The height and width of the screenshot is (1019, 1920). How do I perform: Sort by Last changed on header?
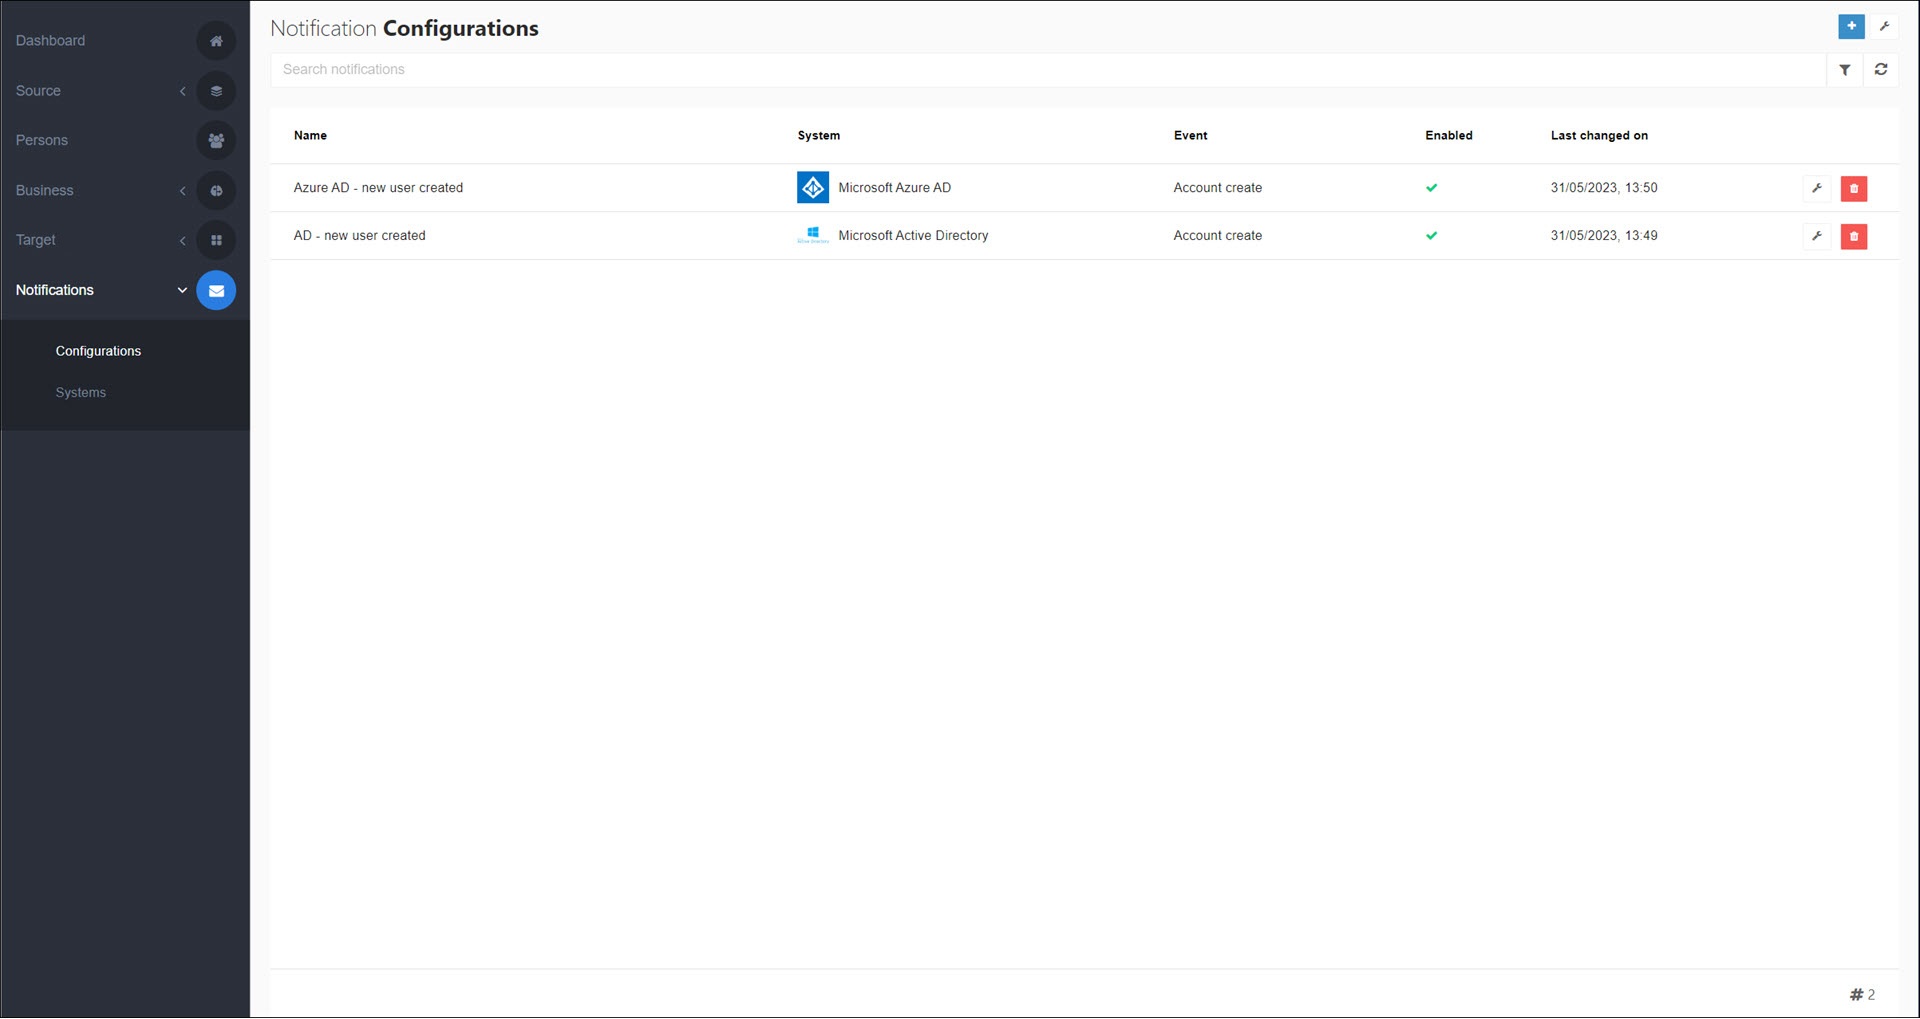point(1599,136)
